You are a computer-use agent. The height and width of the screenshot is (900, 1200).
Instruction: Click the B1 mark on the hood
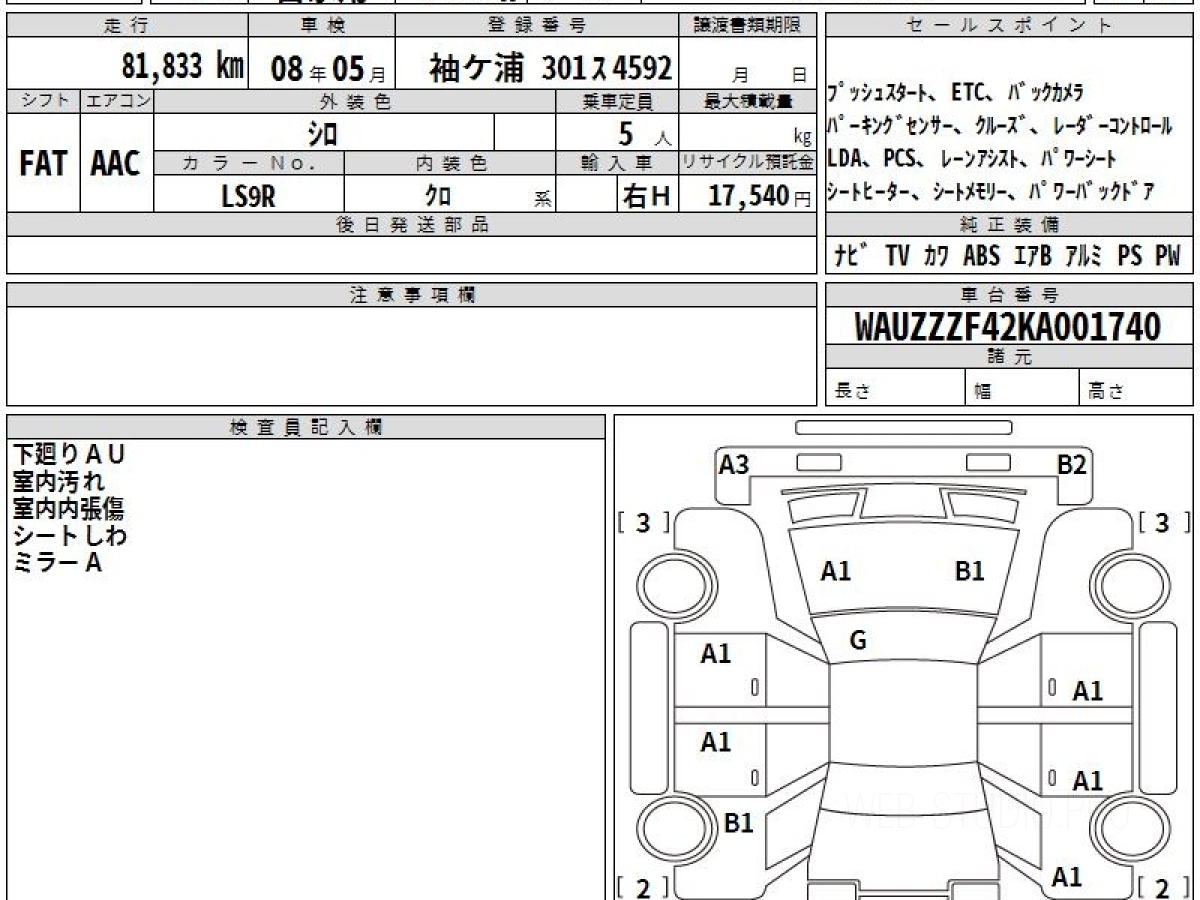(970, 571)
